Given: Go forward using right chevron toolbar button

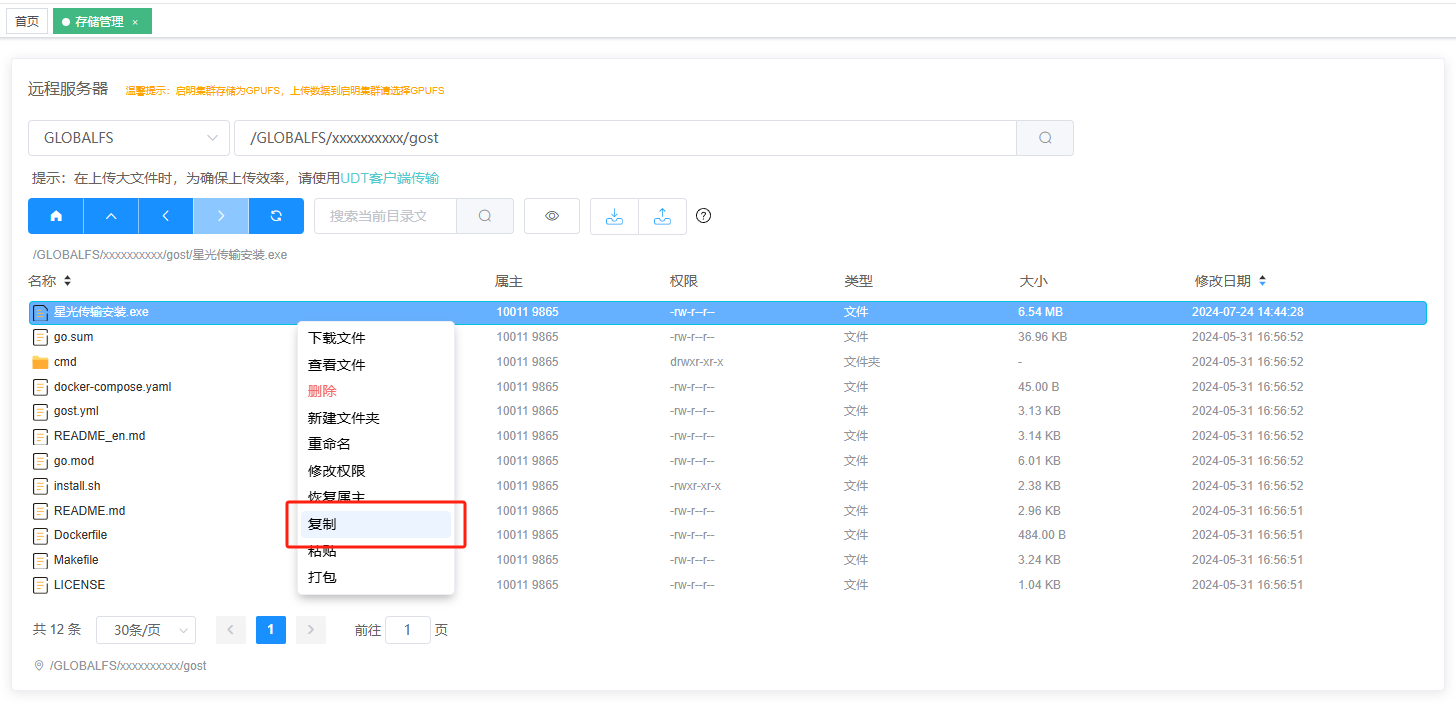Looking at the screenshot, I should [221, 216].
